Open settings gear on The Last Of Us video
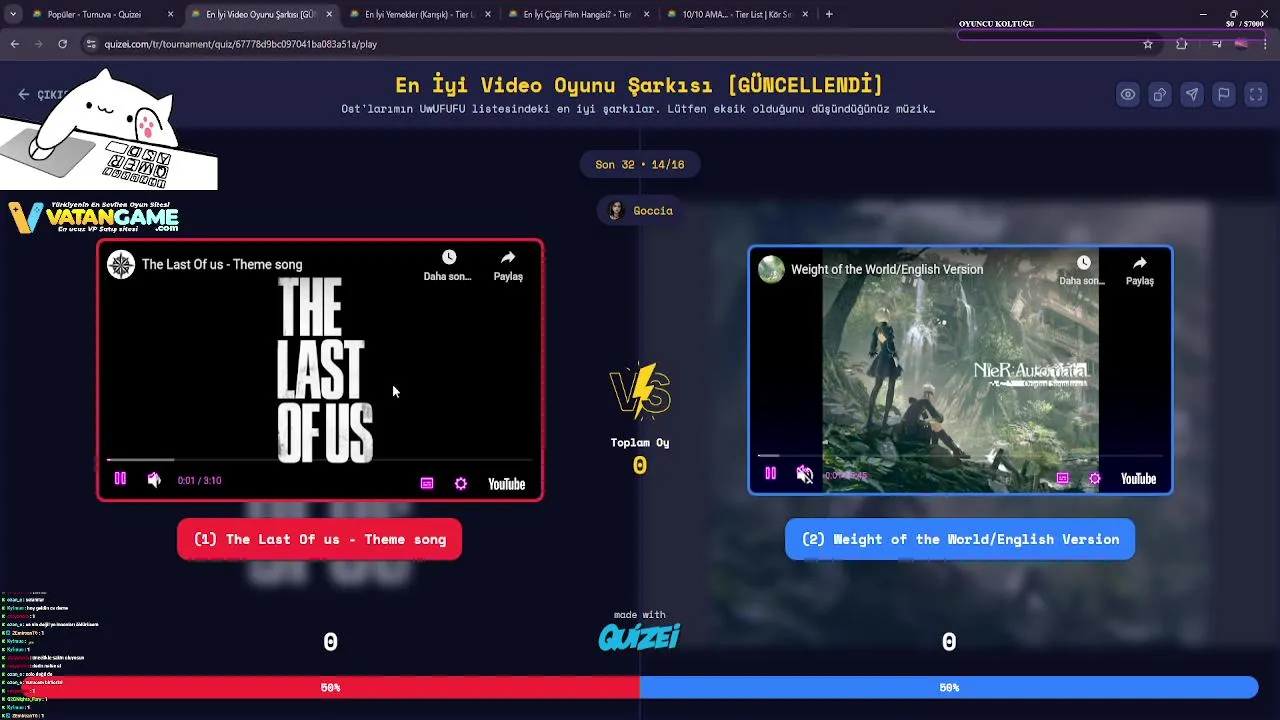 click(x=461, y=484)
